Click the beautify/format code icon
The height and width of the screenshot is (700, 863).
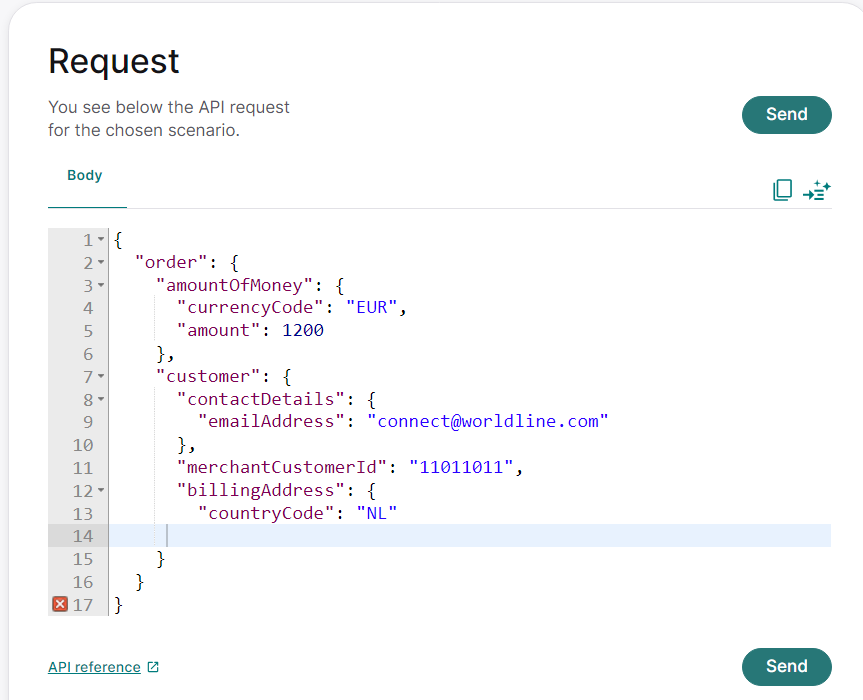click(817, 190)
